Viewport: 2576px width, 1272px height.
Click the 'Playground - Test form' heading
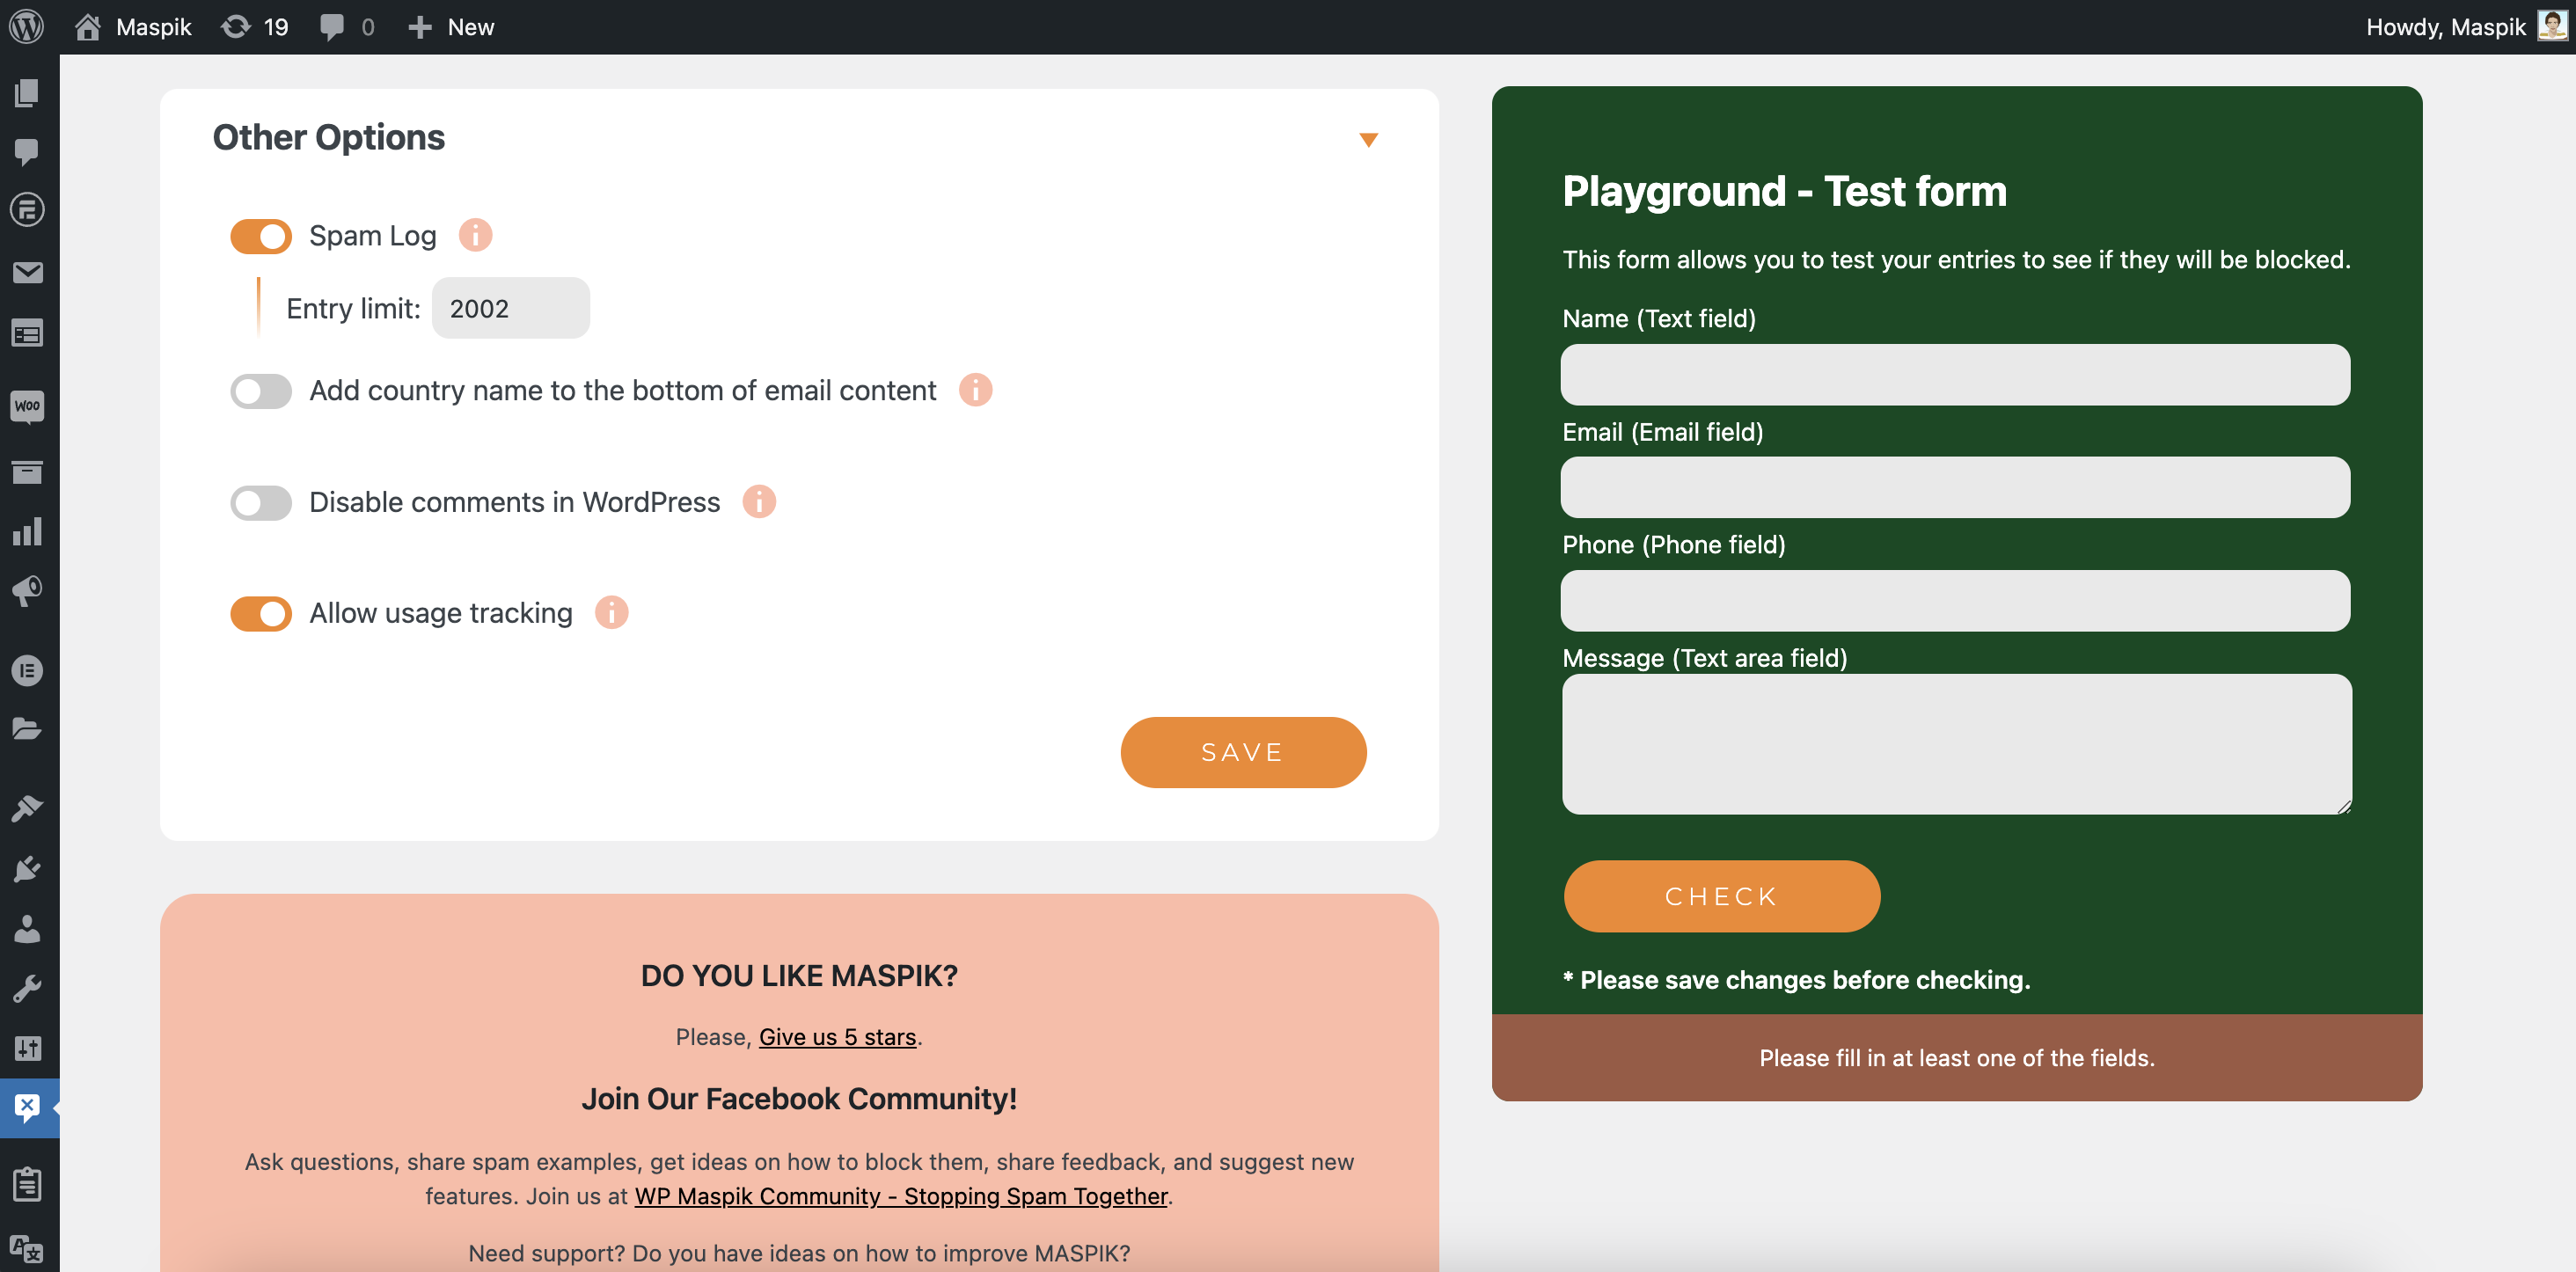pos(1784,192)
